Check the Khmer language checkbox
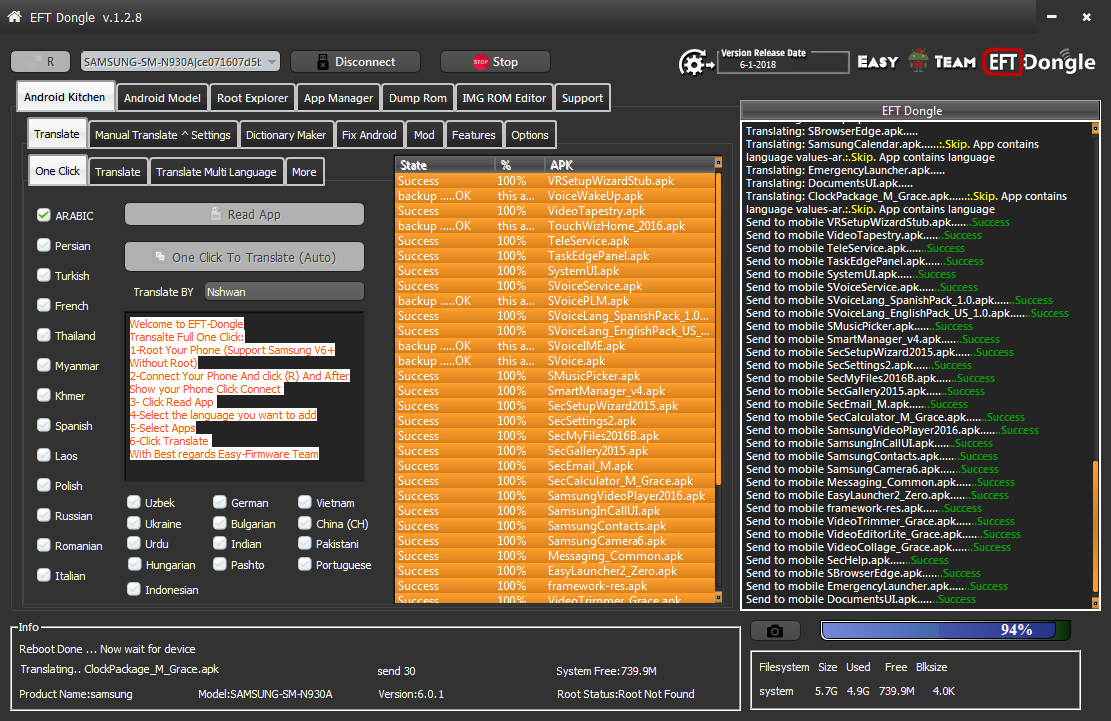This screenshot has height=721, width=1111. [44, 395]
